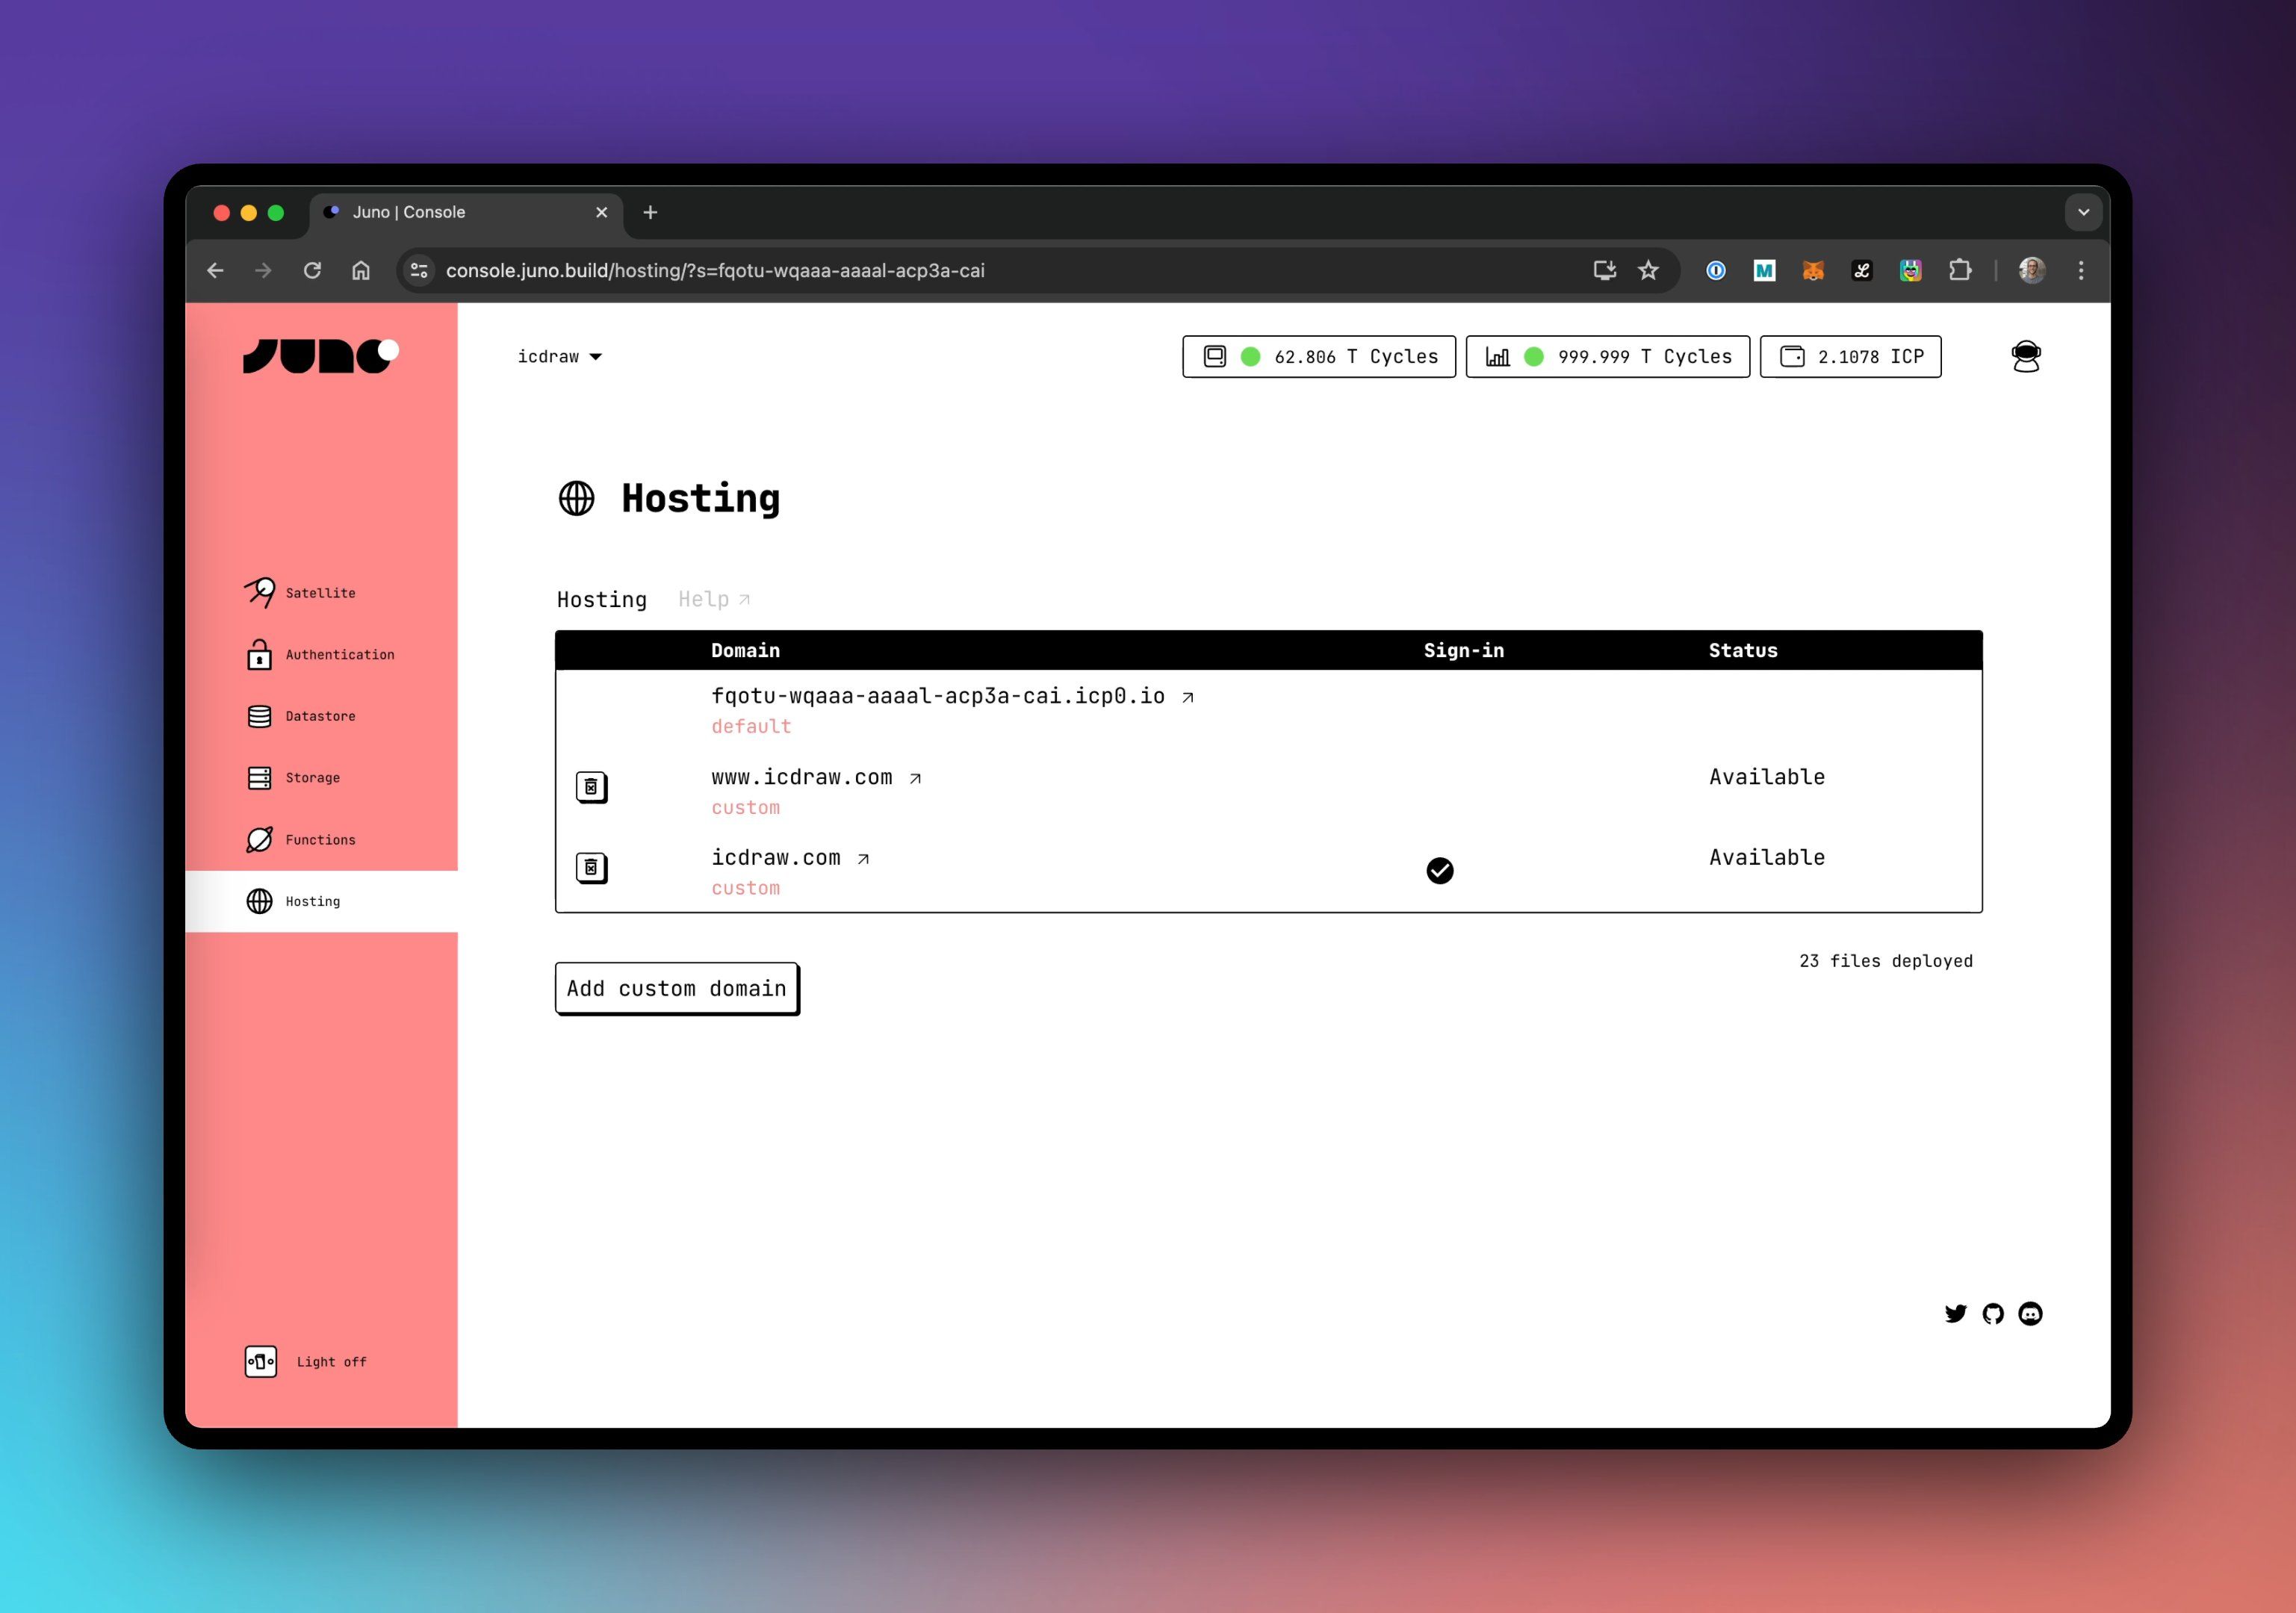Select the Authentication section
This screenshot has height=1613, width=2296.
tap(338, 654)
